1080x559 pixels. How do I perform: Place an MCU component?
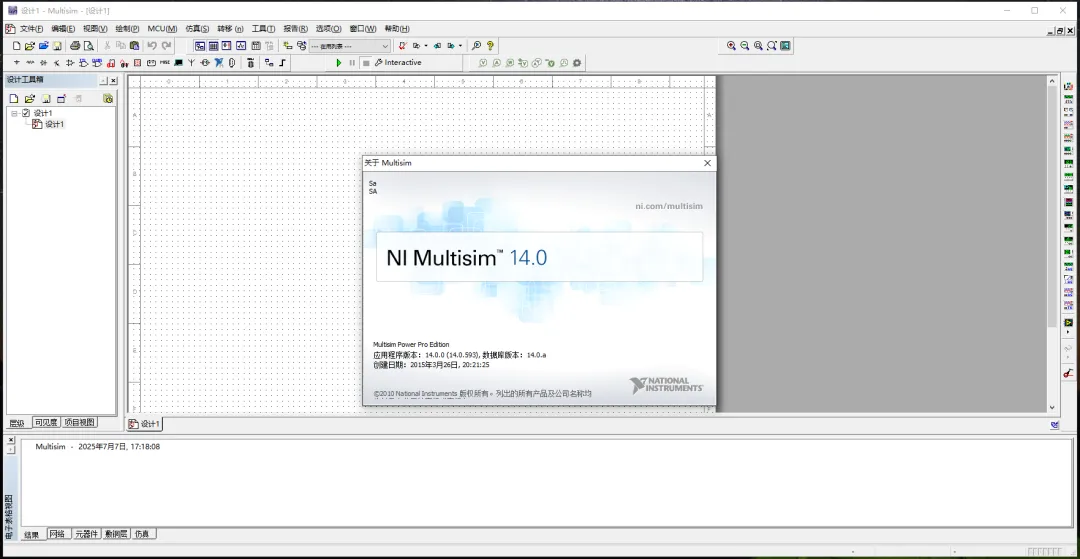(x=250, y=63)
